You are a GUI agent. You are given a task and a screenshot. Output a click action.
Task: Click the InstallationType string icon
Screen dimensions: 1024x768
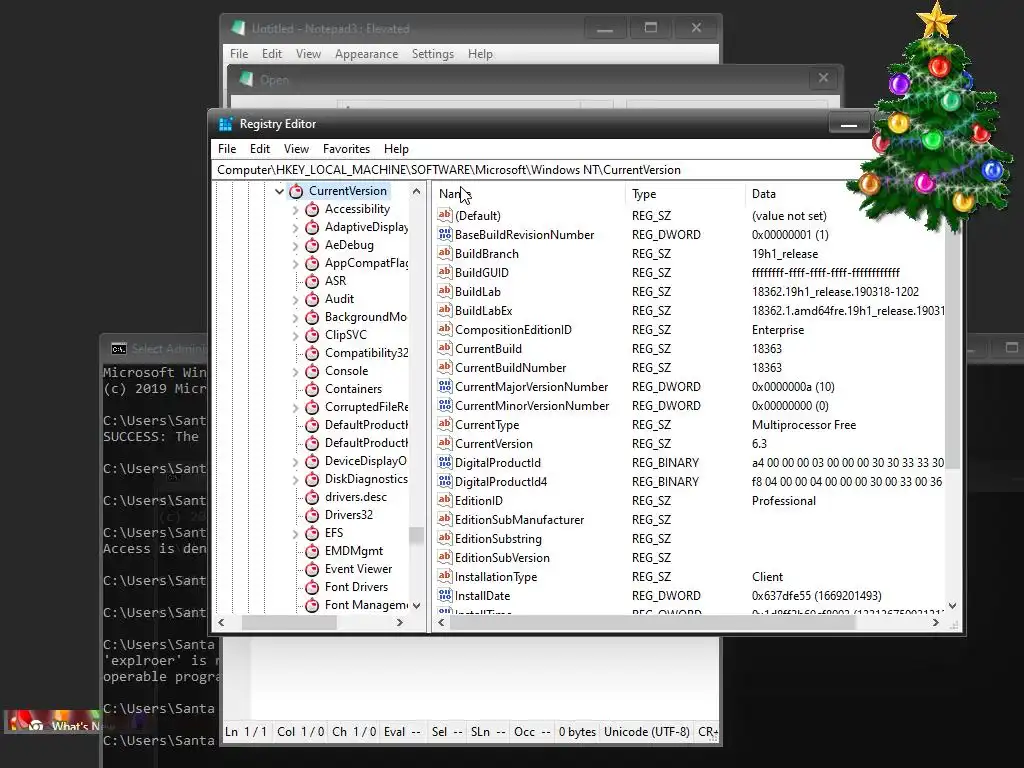point(445,575)
